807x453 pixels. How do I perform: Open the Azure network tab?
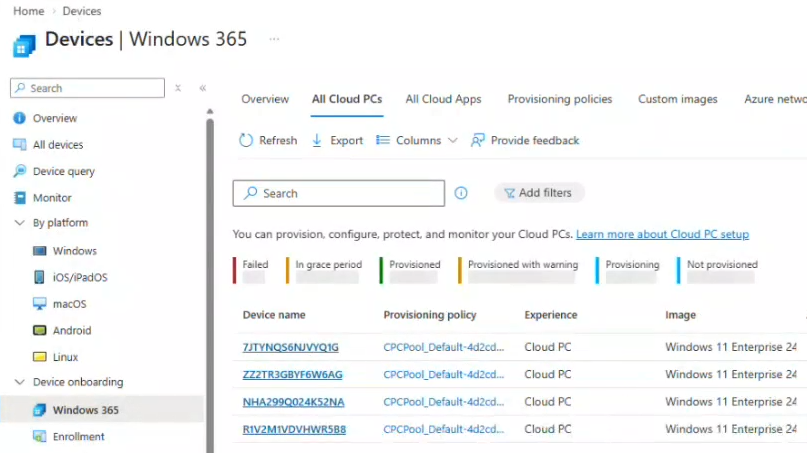point(775,99)
